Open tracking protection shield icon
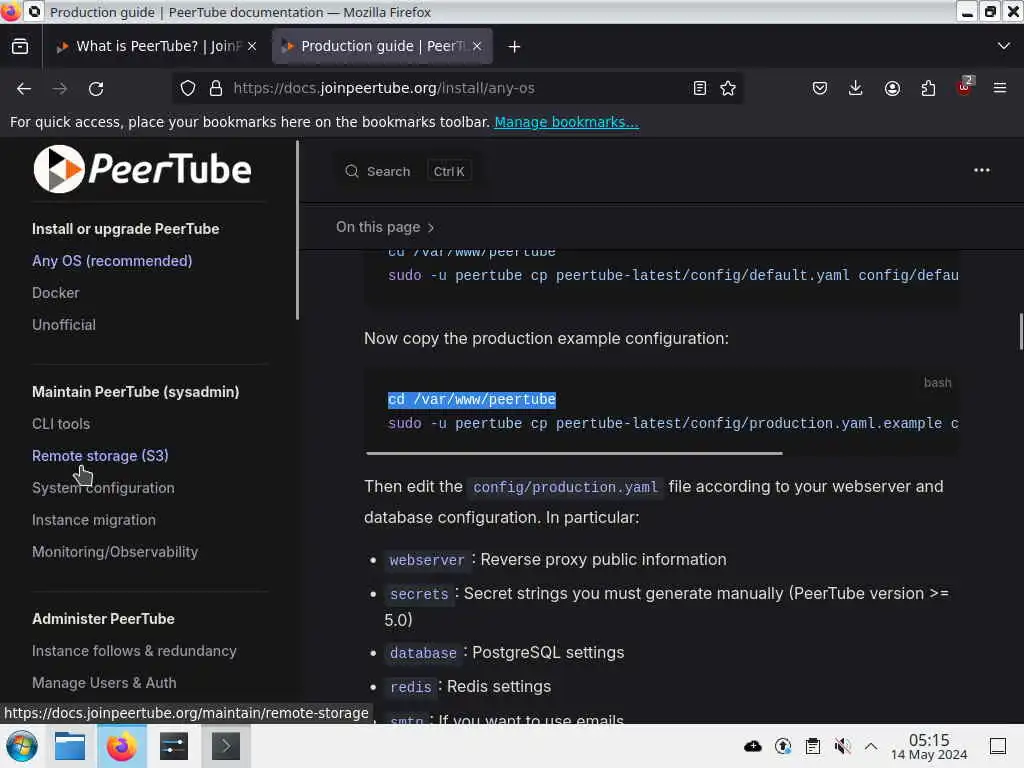The image size is (1024, 768). point(188,88)
